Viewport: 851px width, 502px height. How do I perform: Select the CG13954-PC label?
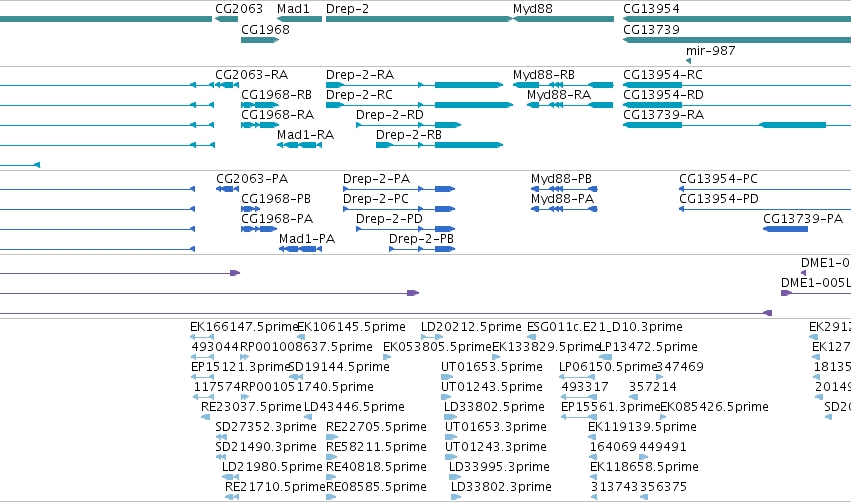coord(718,179)
